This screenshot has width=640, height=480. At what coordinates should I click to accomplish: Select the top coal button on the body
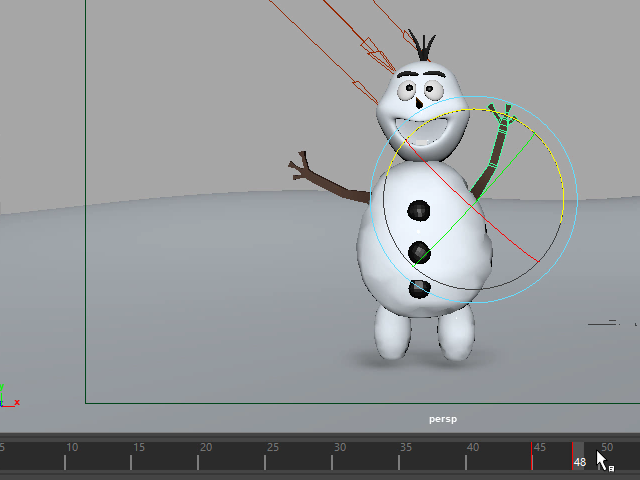tap(418, 211)
